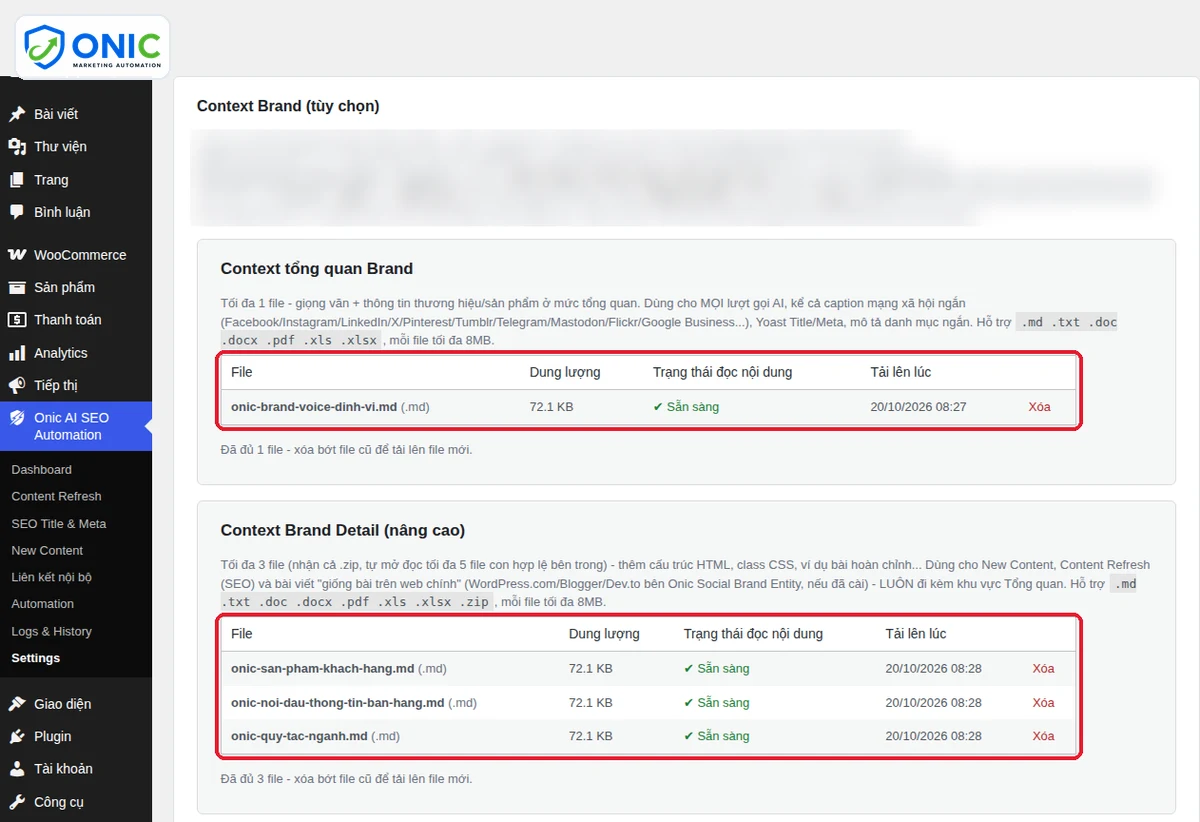
Task: Open Content Refresh submenu
Action: pos(56,497)
